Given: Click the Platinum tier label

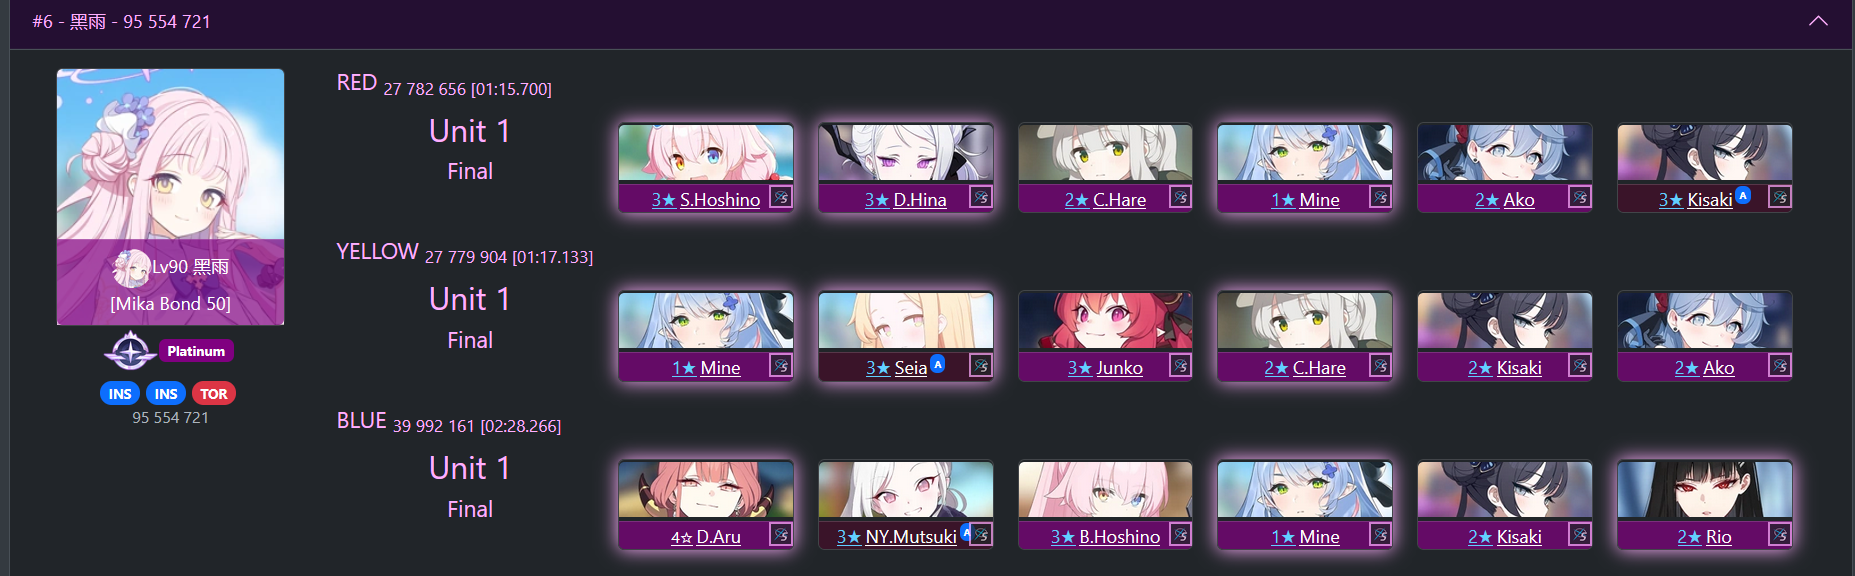Looking at the screenshot, I should (196, 351).
